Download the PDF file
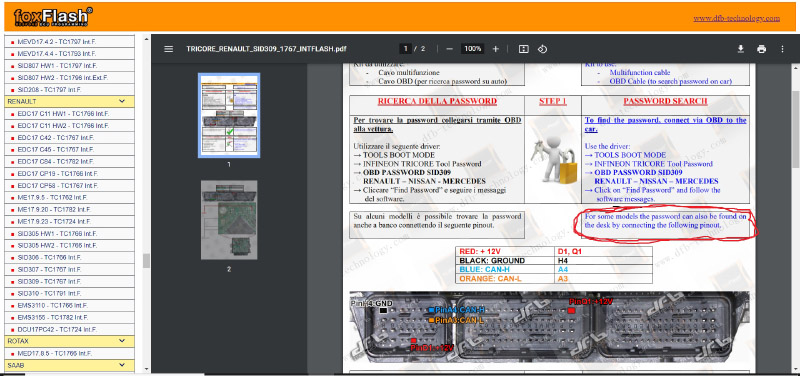800x376 pixels. 740,49
